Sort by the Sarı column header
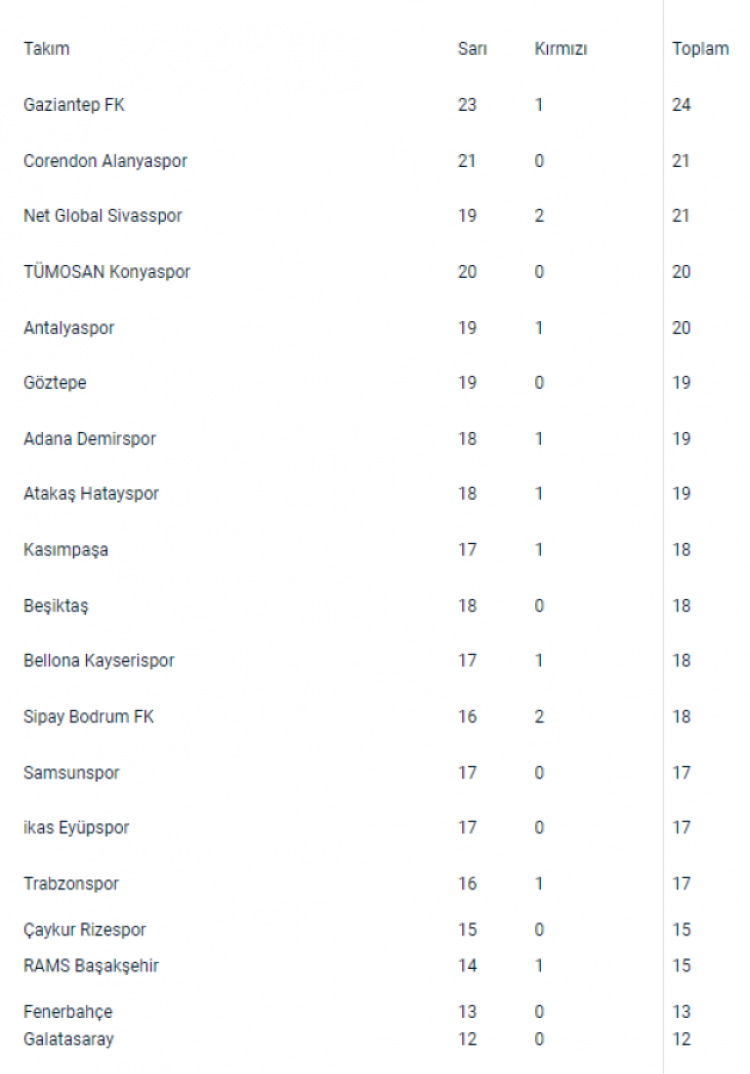This screenshot has width=750, height=1074. pos(472,49)
